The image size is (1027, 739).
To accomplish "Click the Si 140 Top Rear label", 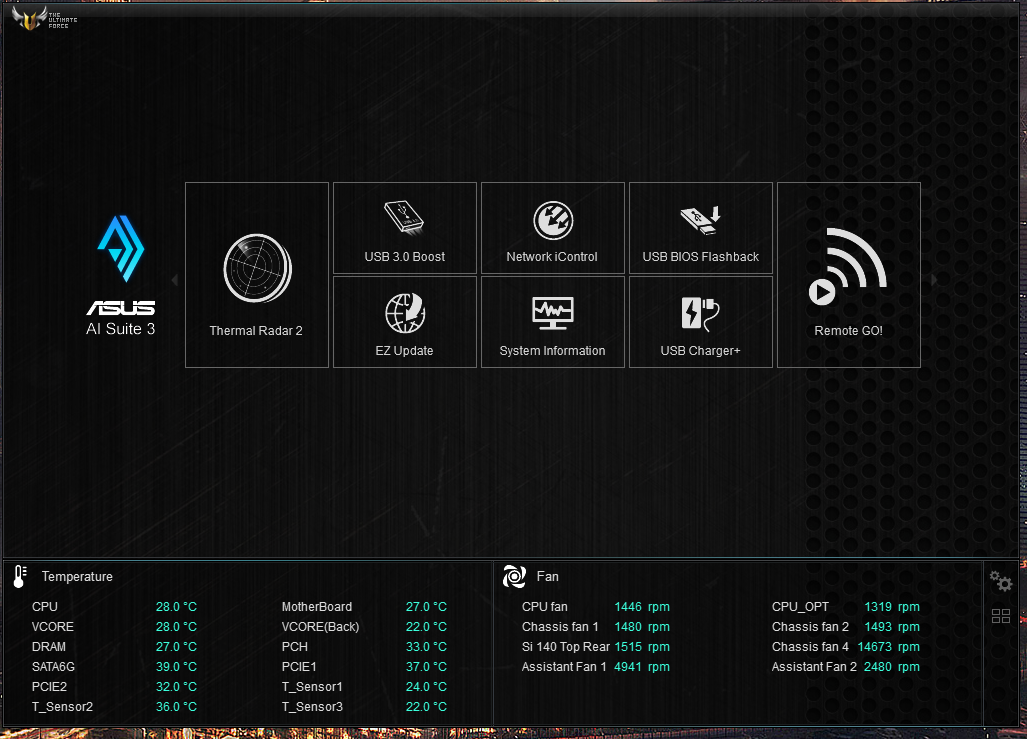I will tap(566, 647).
